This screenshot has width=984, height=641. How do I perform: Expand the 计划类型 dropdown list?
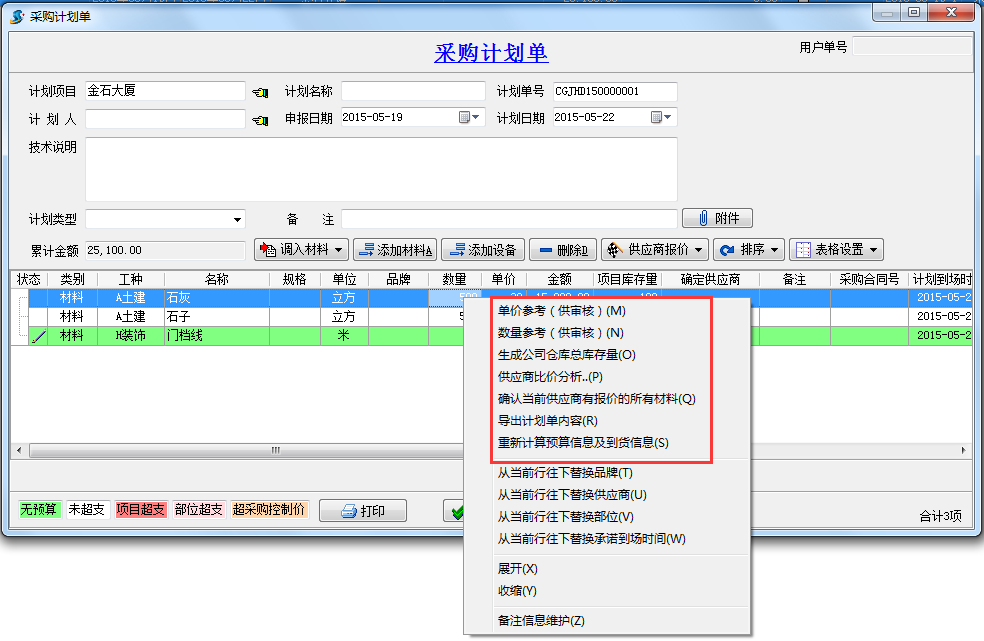(237, 219)
